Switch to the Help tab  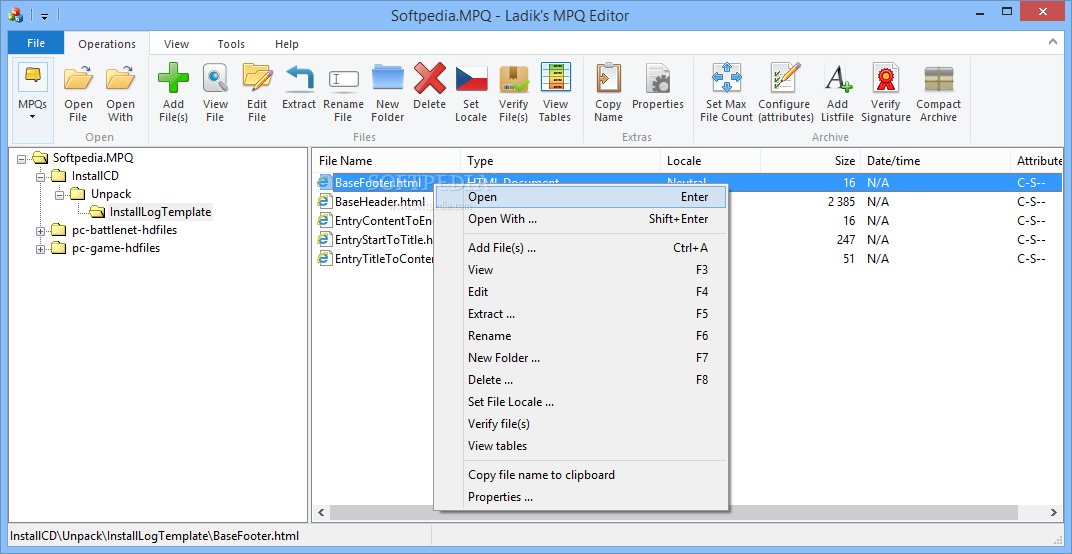point(287,44)
